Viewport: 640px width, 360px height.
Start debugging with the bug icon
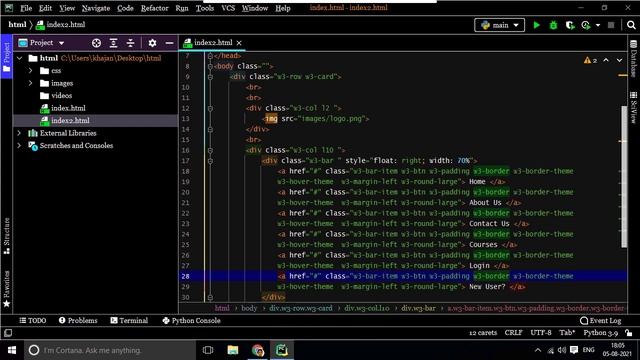[553, 25]
